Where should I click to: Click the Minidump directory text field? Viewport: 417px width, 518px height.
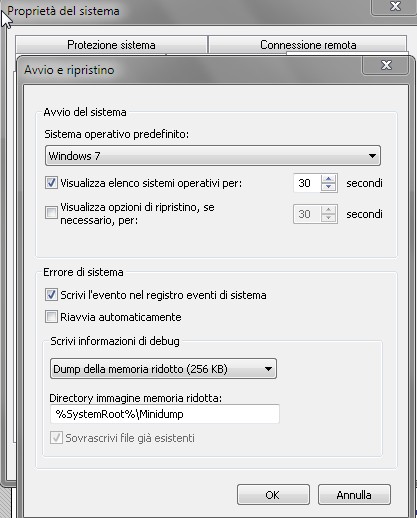(165, 414)
